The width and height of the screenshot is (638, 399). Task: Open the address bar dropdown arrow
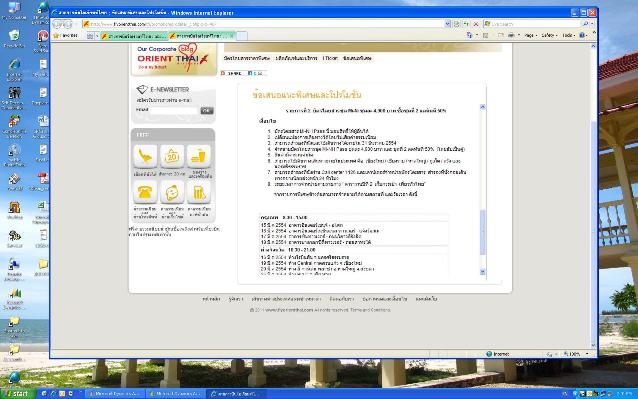pyautogui.click(x=448, y=24)
